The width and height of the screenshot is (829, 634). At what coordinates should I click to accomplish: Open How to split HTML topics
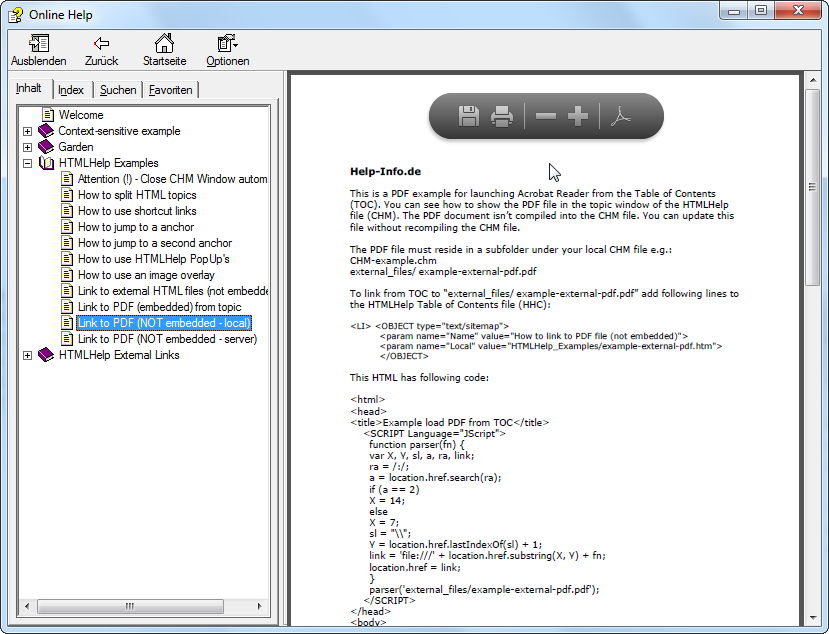point(137,195)
